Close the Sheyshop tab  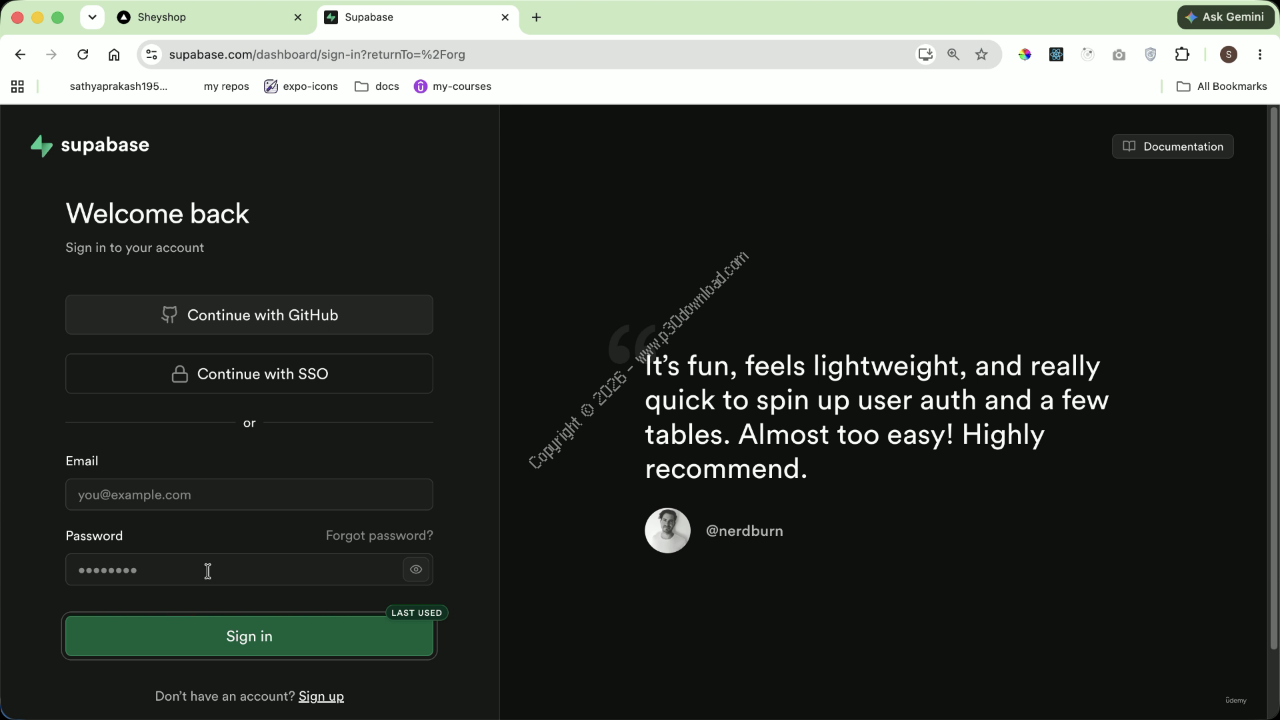coord(297,17)
